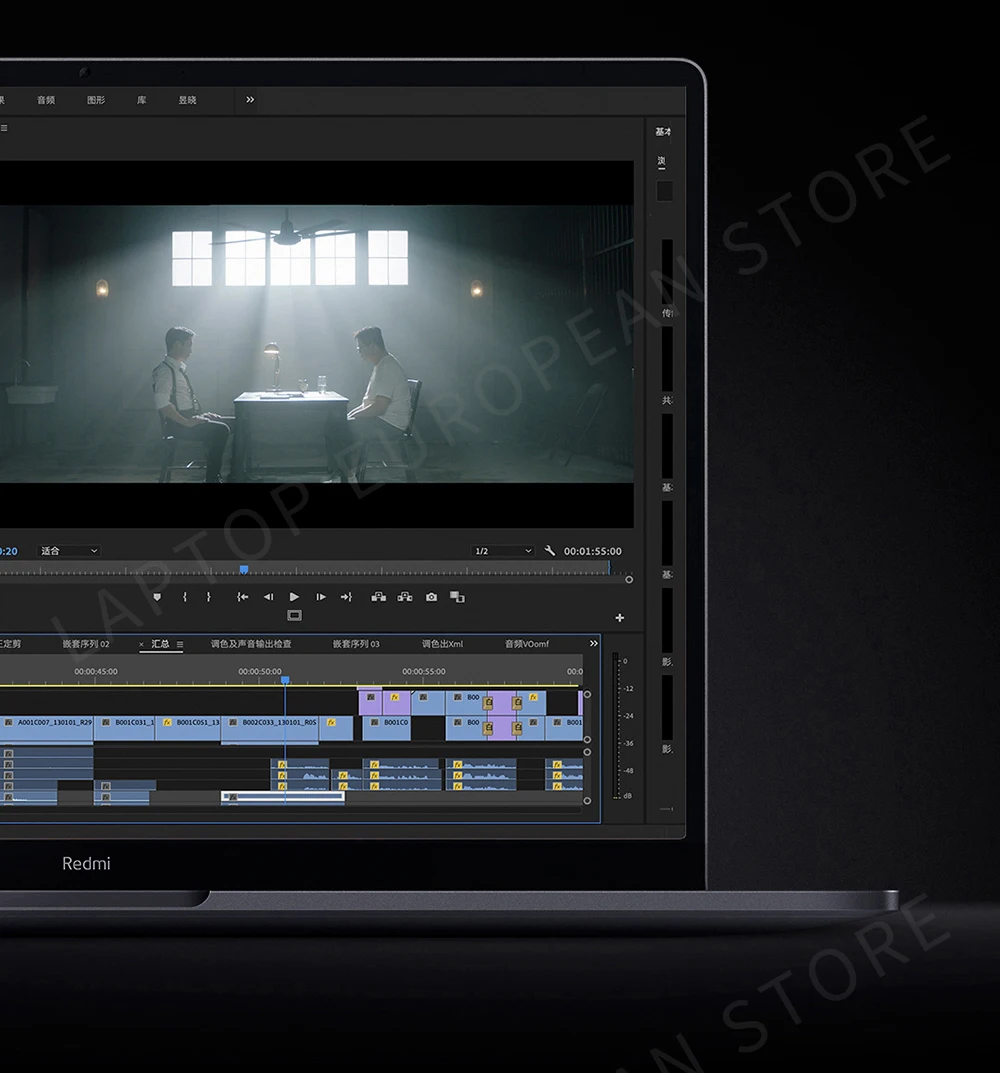Step back one frame
This screenshot has height=1073, width=1000.
click(268, 597)
